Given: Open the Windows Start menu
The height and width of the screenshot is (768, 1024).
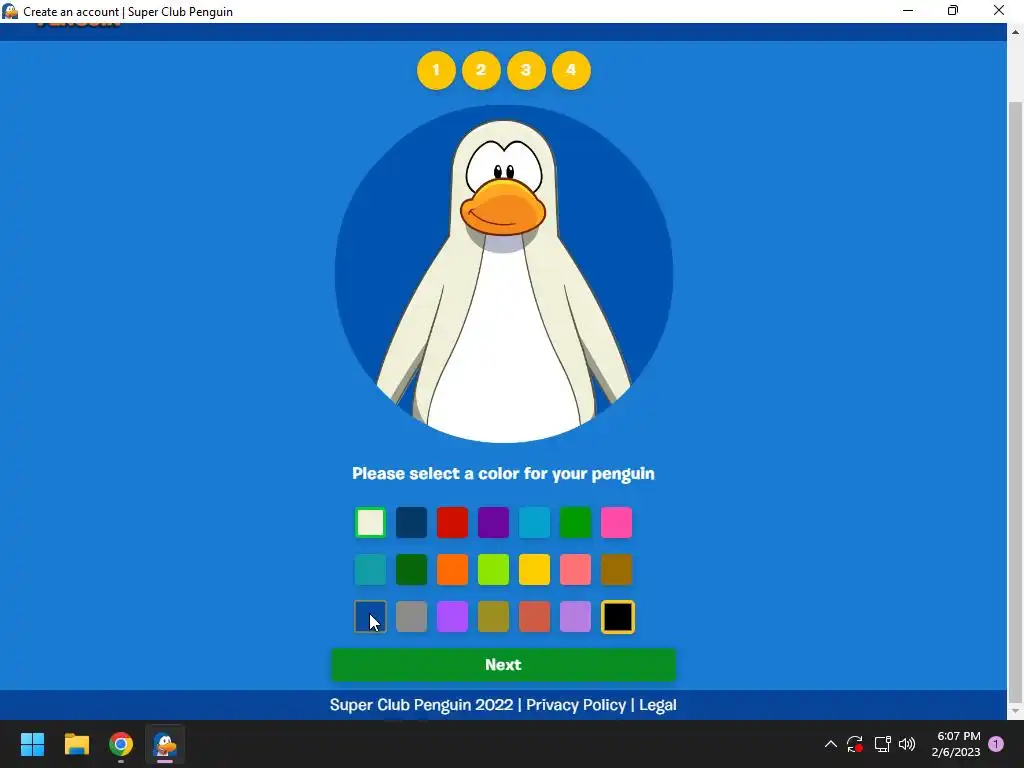Looking at the screenshot, I should 32,744.
